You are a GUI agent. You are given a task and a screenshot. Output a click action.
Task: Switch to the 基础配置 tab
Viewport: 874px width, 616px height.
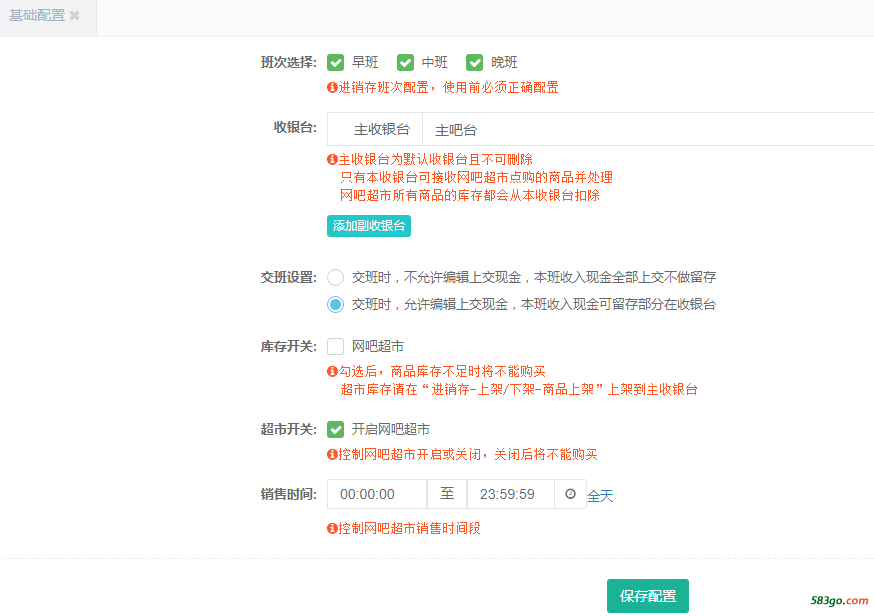37,16
